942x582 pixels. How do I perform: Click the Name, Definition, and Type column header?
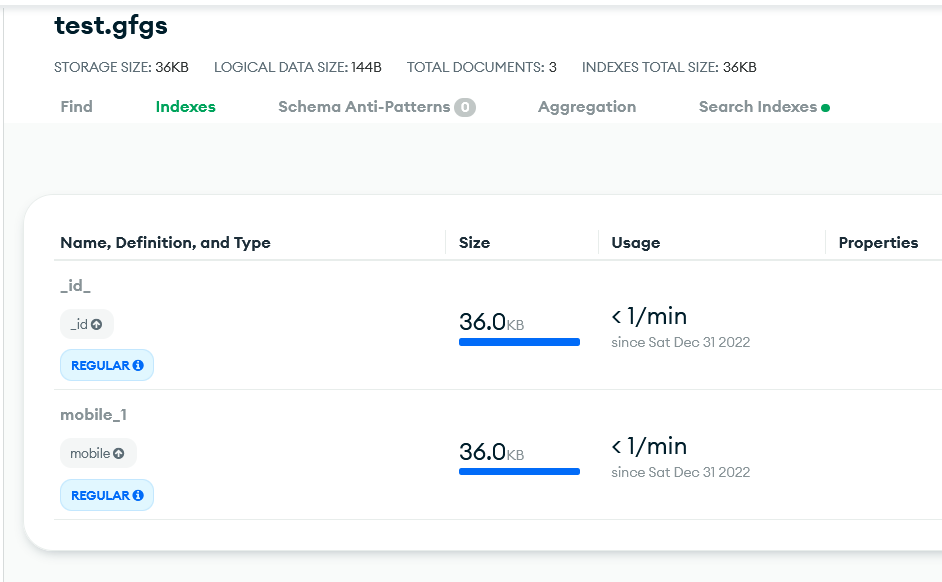pyautogui.click(x=165, y=243)
